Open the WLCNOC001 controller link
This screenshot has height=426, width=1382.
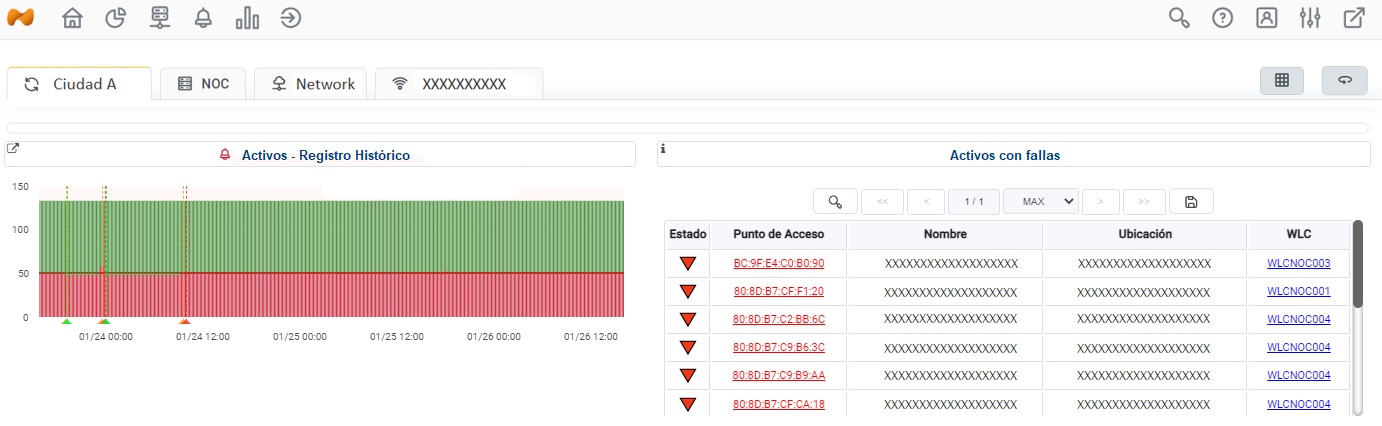click(1298, 292)
